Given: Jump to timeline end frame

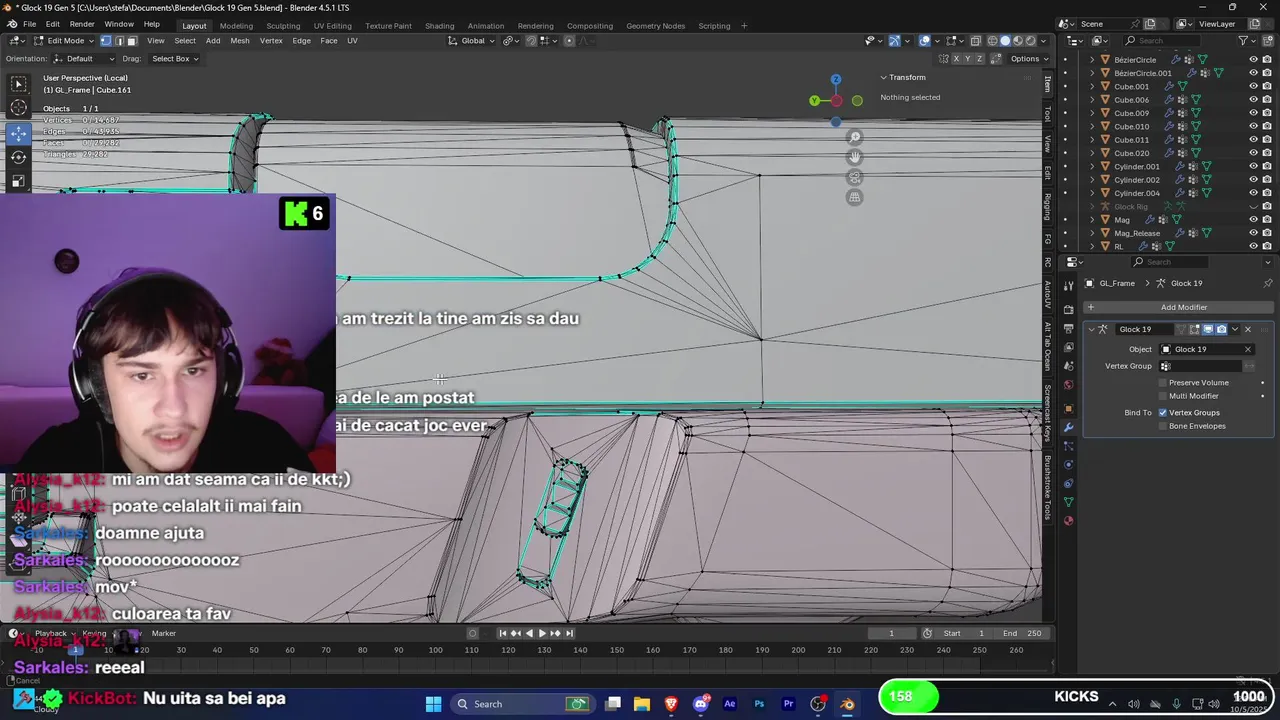Looking at the screenshot, I should pos(570,633).
